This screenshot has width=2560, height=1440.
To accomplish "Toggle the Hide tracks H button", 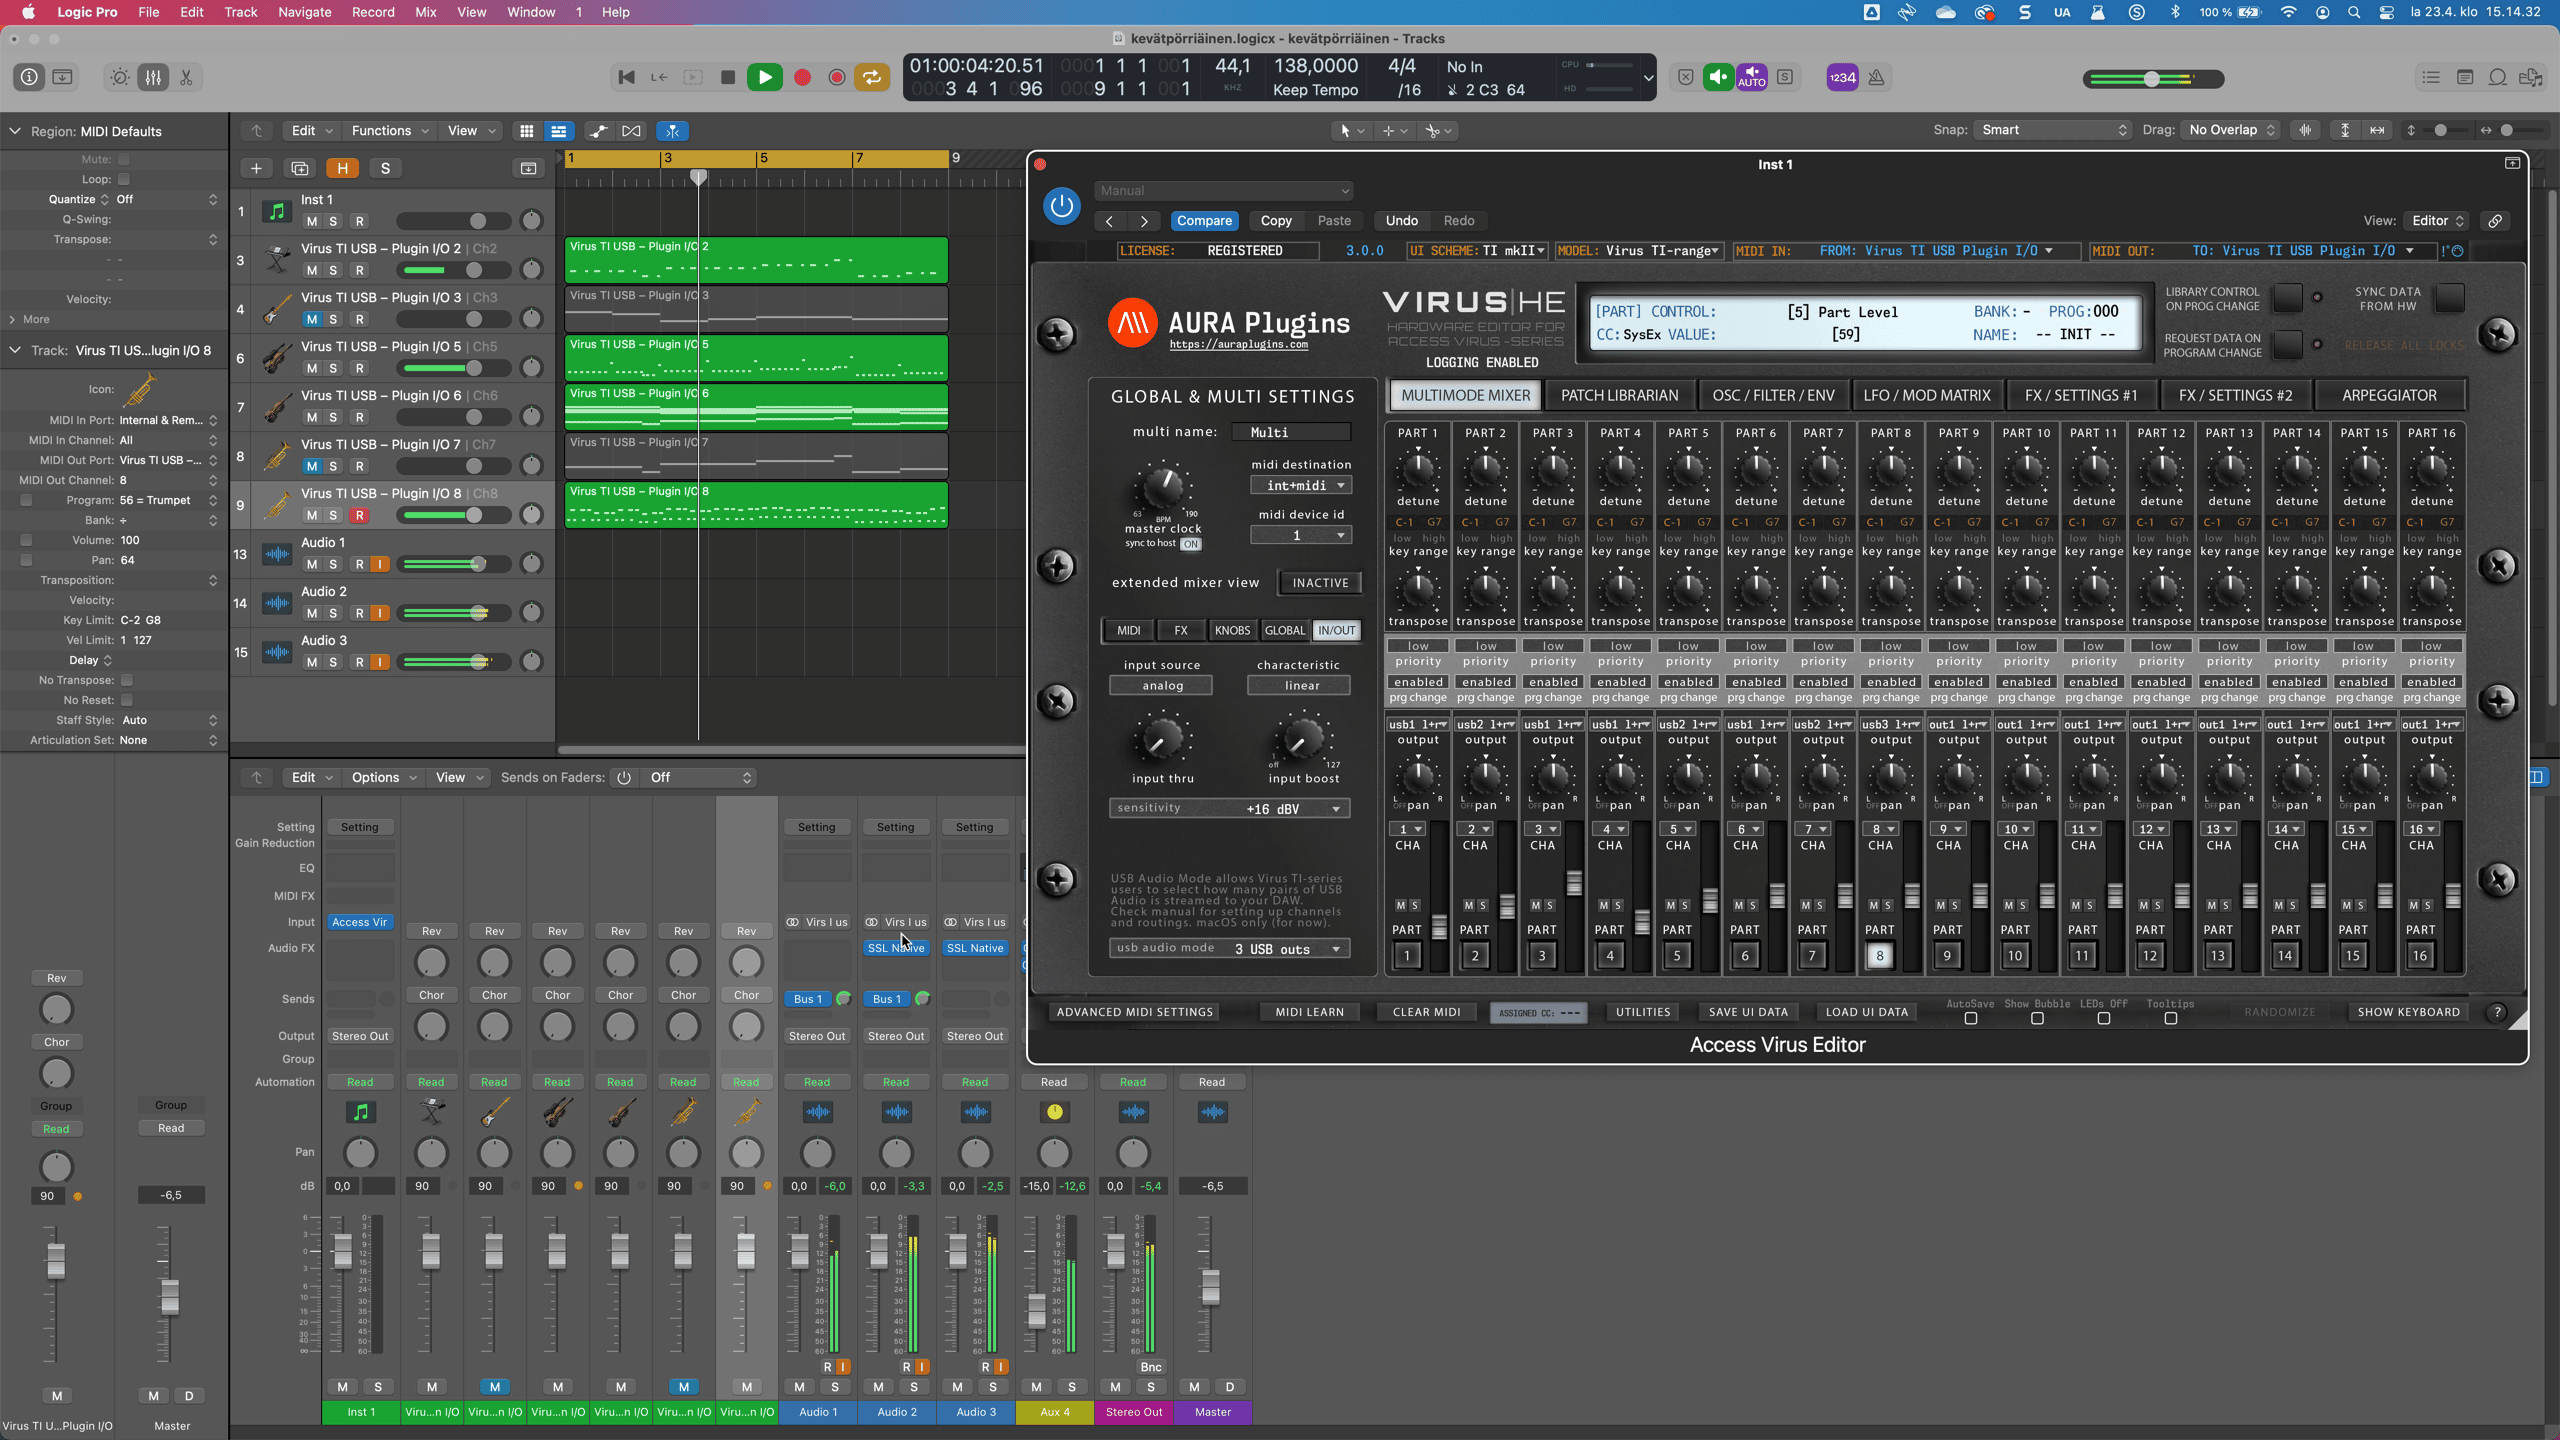I will pyautogui.click(x=342, y=168).
